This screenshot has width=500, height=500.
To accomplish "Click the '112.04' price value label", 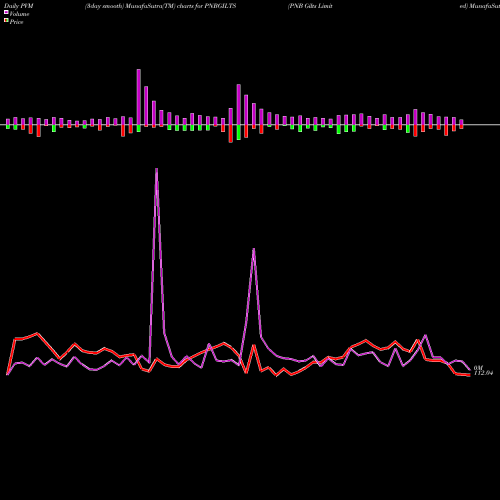I will point(483,373).
